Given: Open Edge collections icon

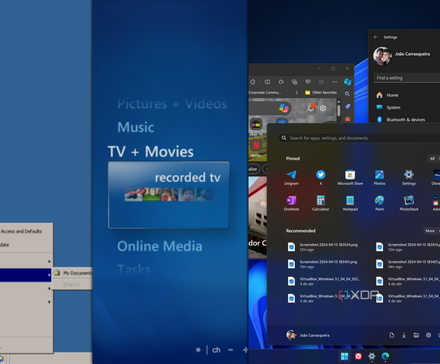Looking at the screenshot, I should (x=294, y=82).
